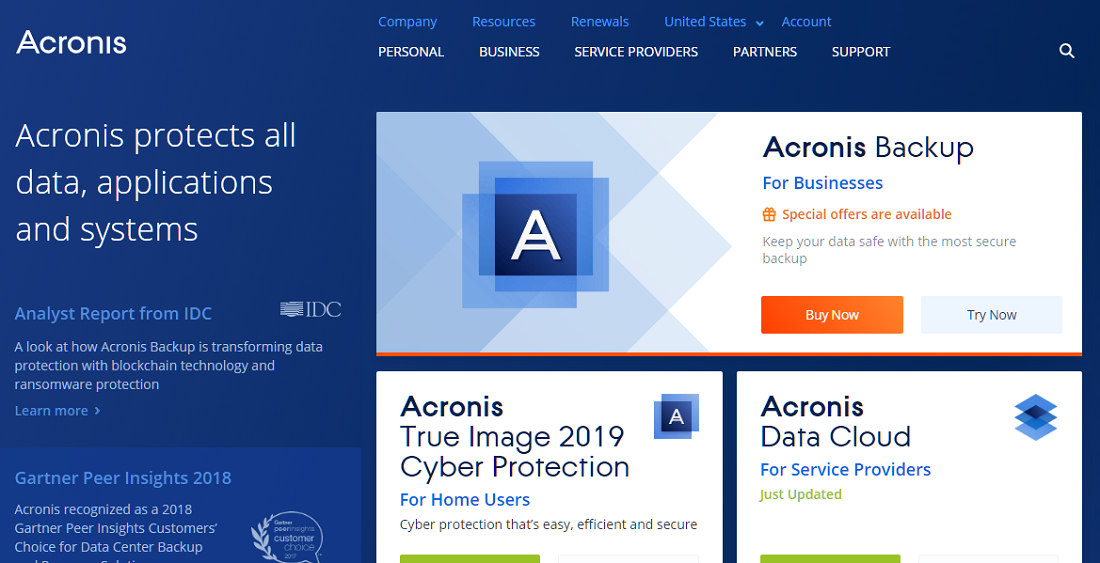Open Acronis True Image 2019 Cyber Protection title
Viewport: 1100px width, 563px height.
pos(515,436)
